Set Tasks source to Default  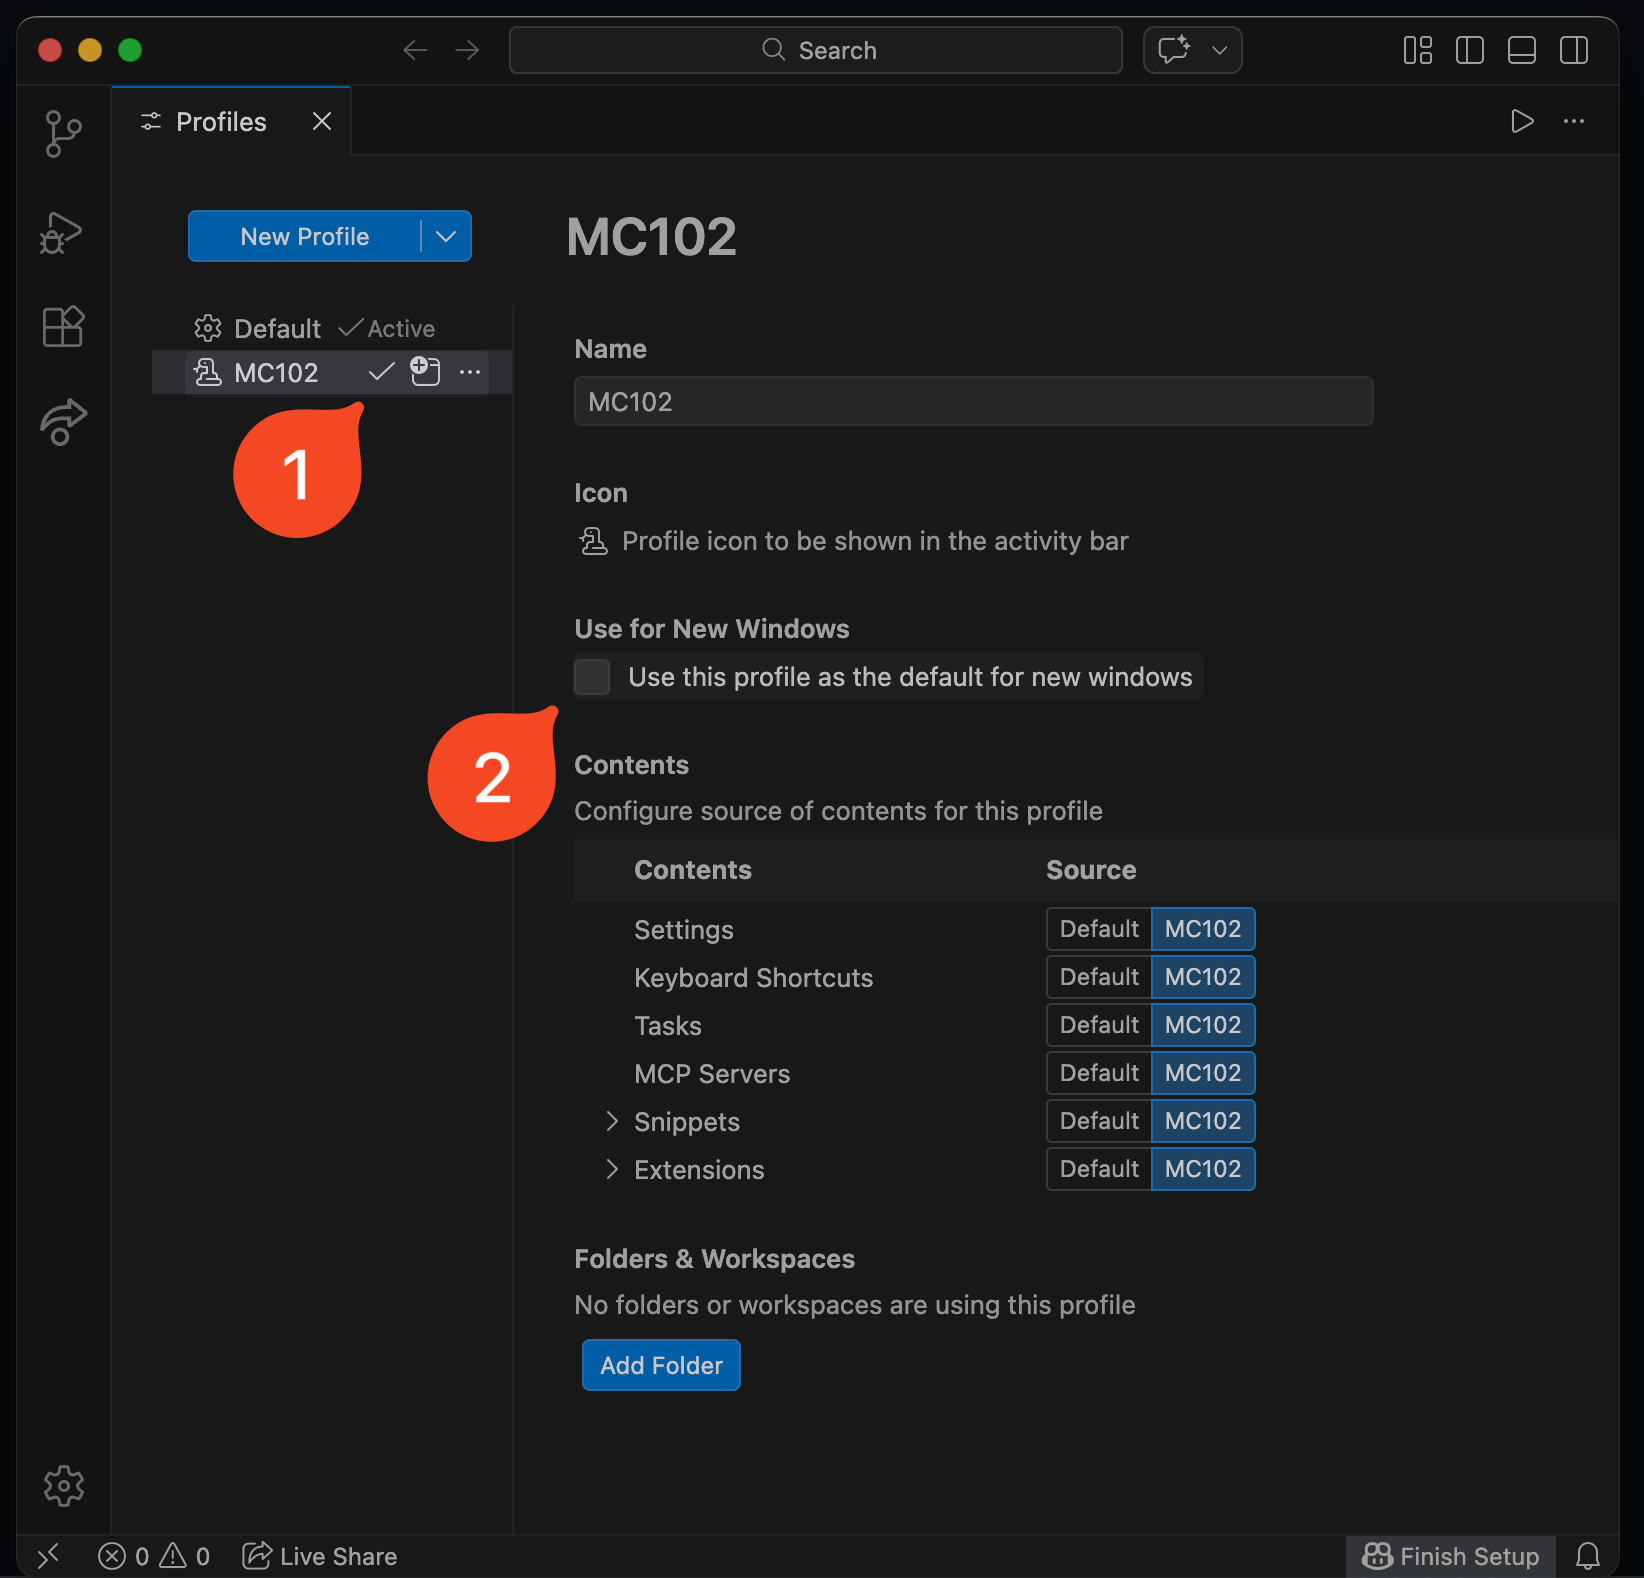pos(1098,1025)
